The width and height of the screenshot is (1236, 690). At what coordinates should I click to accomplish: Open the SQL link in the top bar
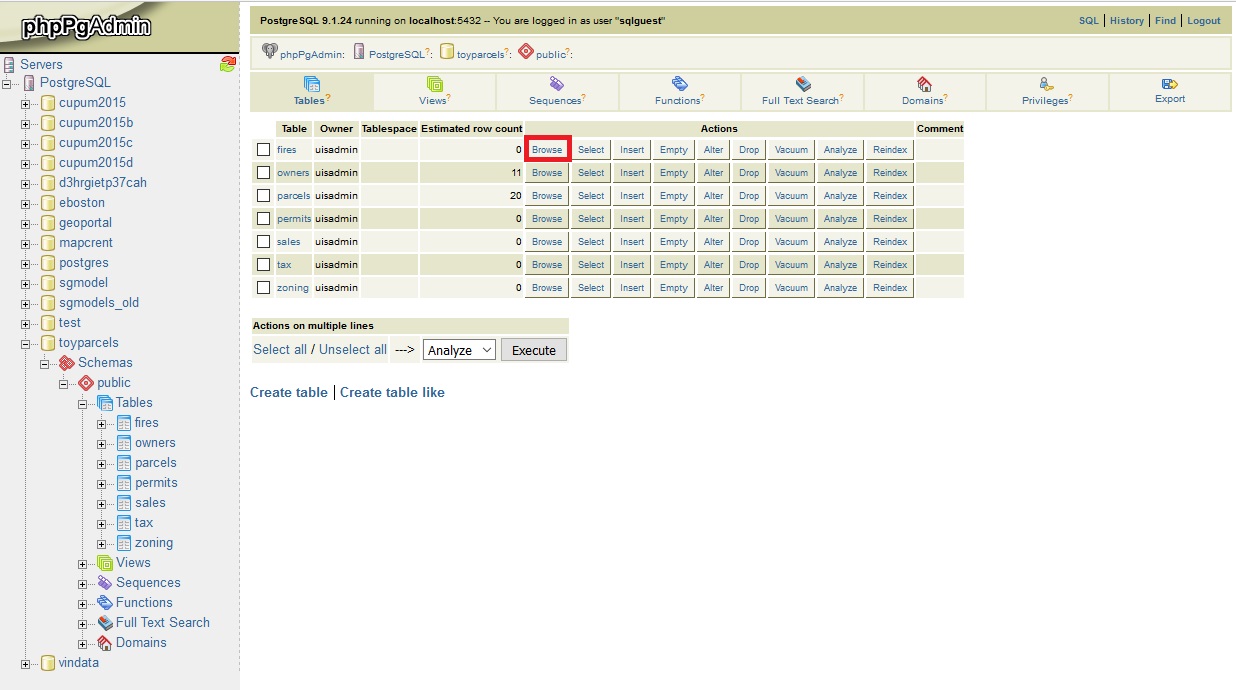(1088, 20)
